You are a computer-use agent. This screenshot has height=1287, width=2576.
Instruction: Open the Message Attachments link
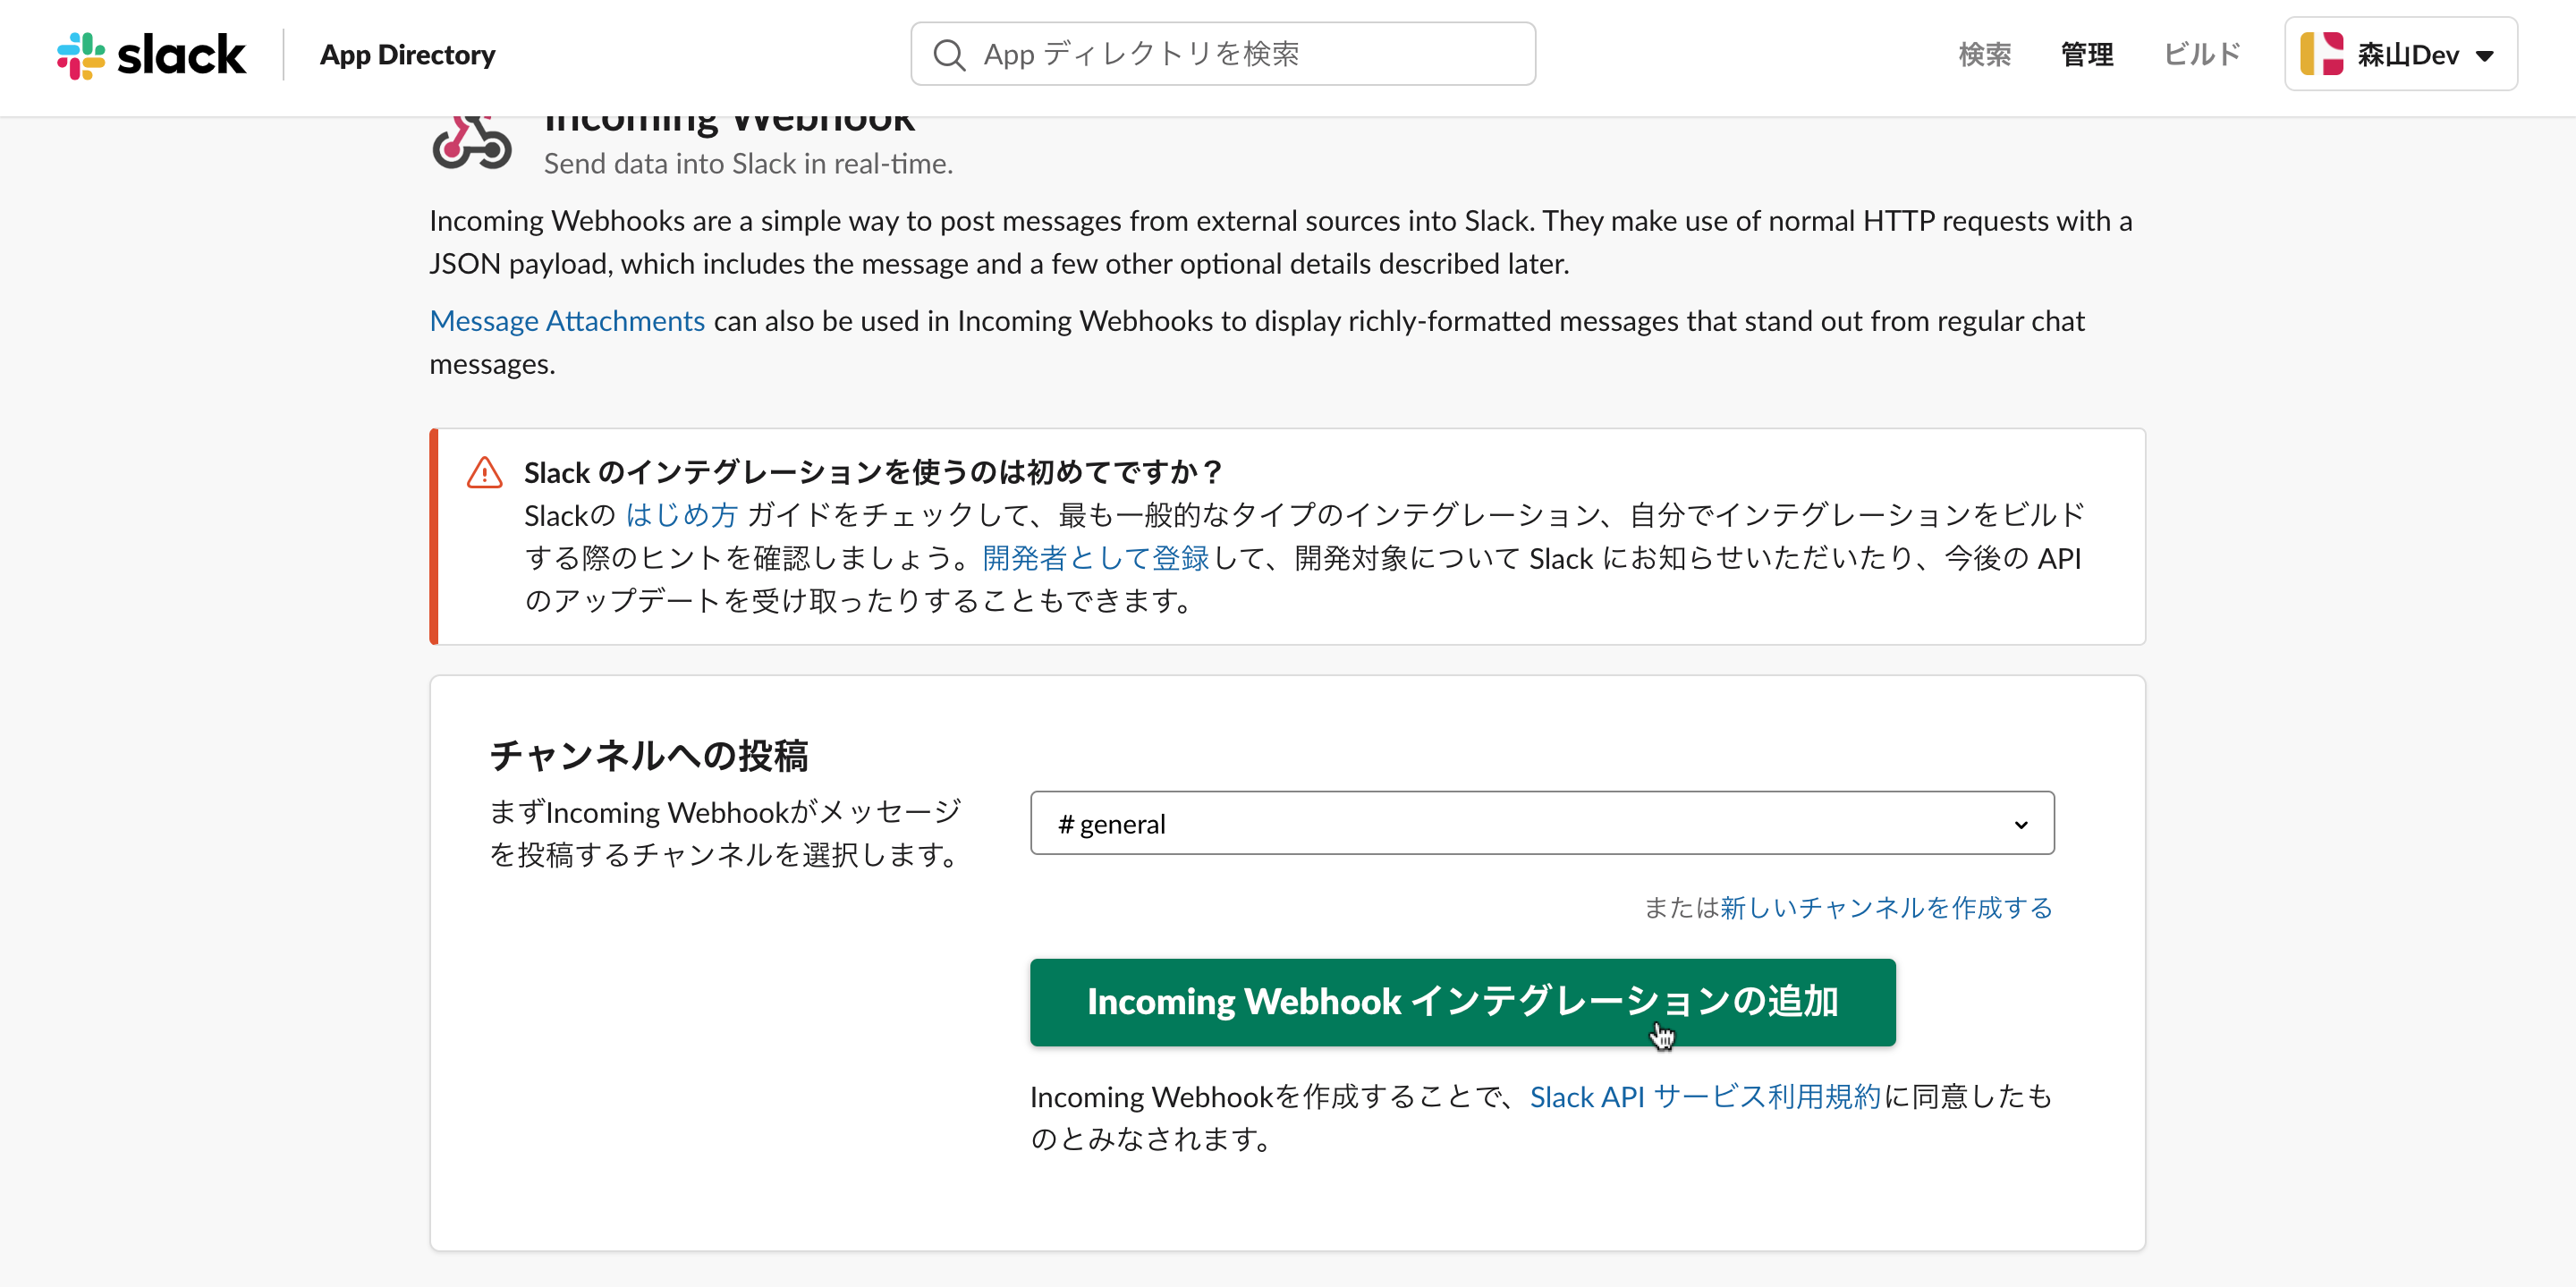coord(567,321)
